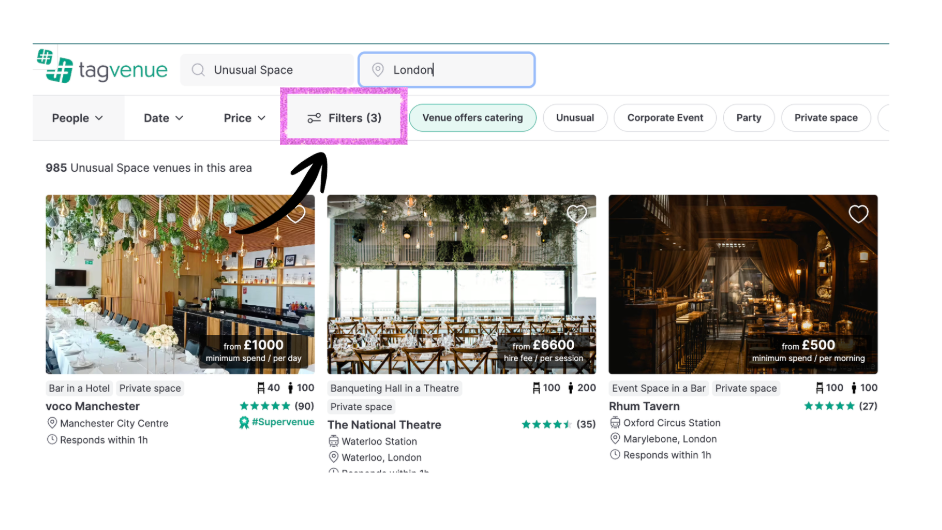The height and width of the screenshot is (530, 942).
Task: Click voco Manchester standing capacity person icon
Action: pyautogui.click(x=290, y=388)
